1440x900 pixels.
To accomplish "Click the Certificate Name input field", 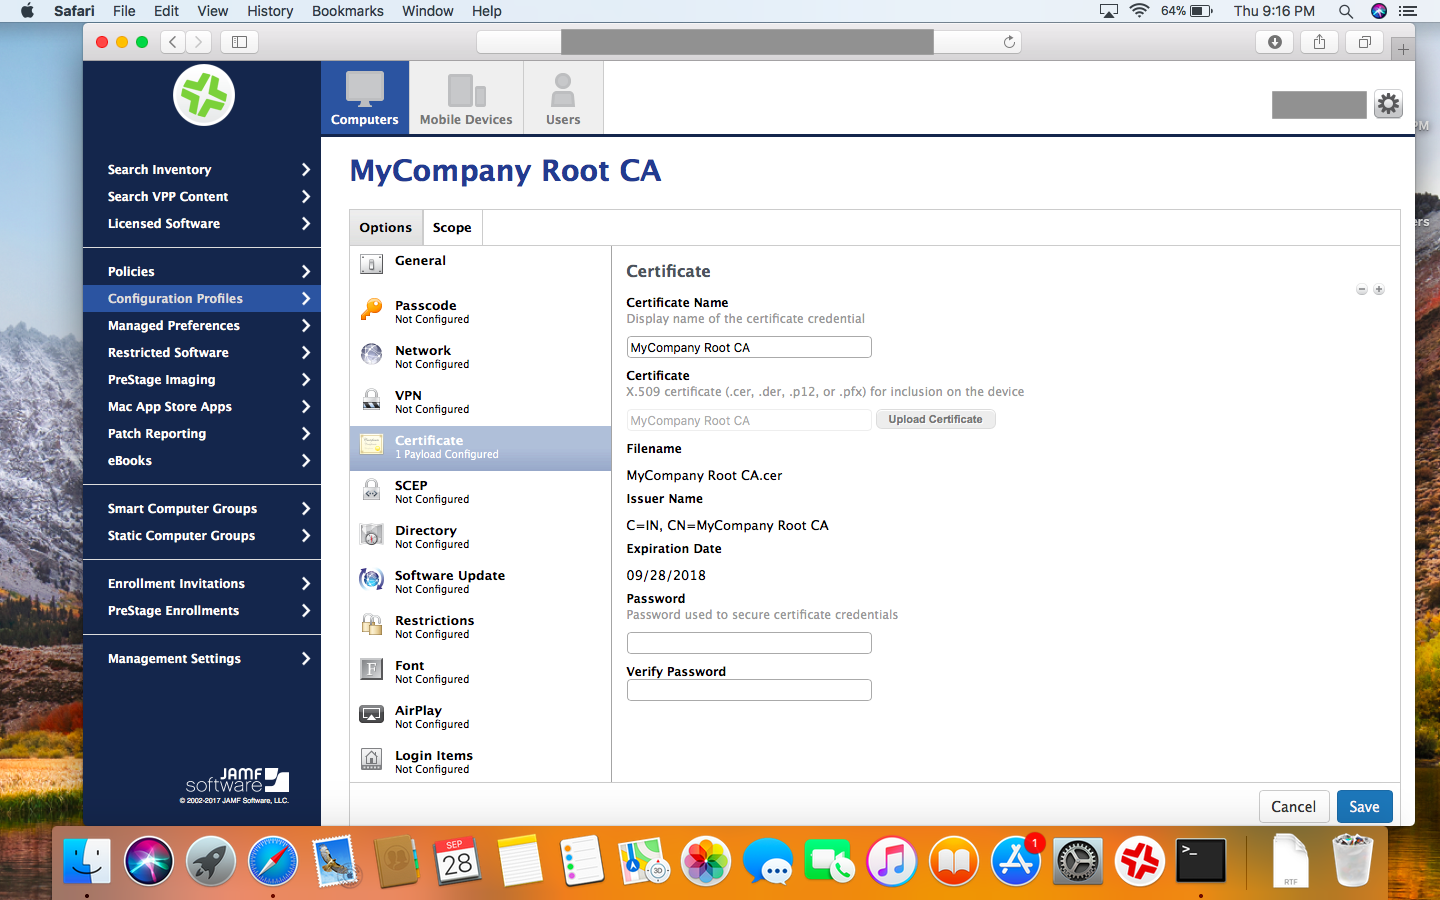I will click(749, 347).
